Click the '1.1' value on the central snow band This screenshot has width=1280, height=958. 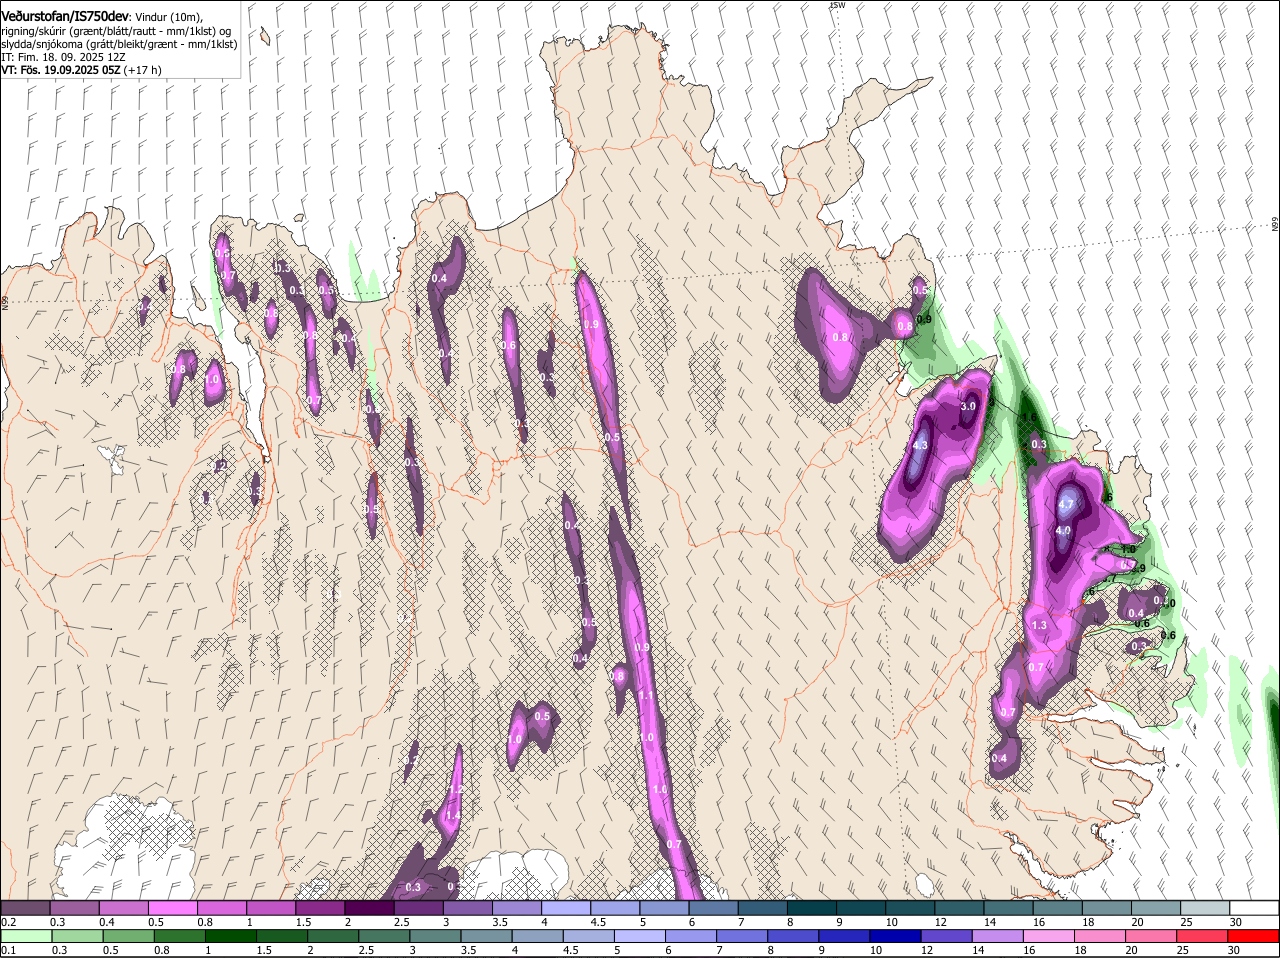[x=645, y=696]
